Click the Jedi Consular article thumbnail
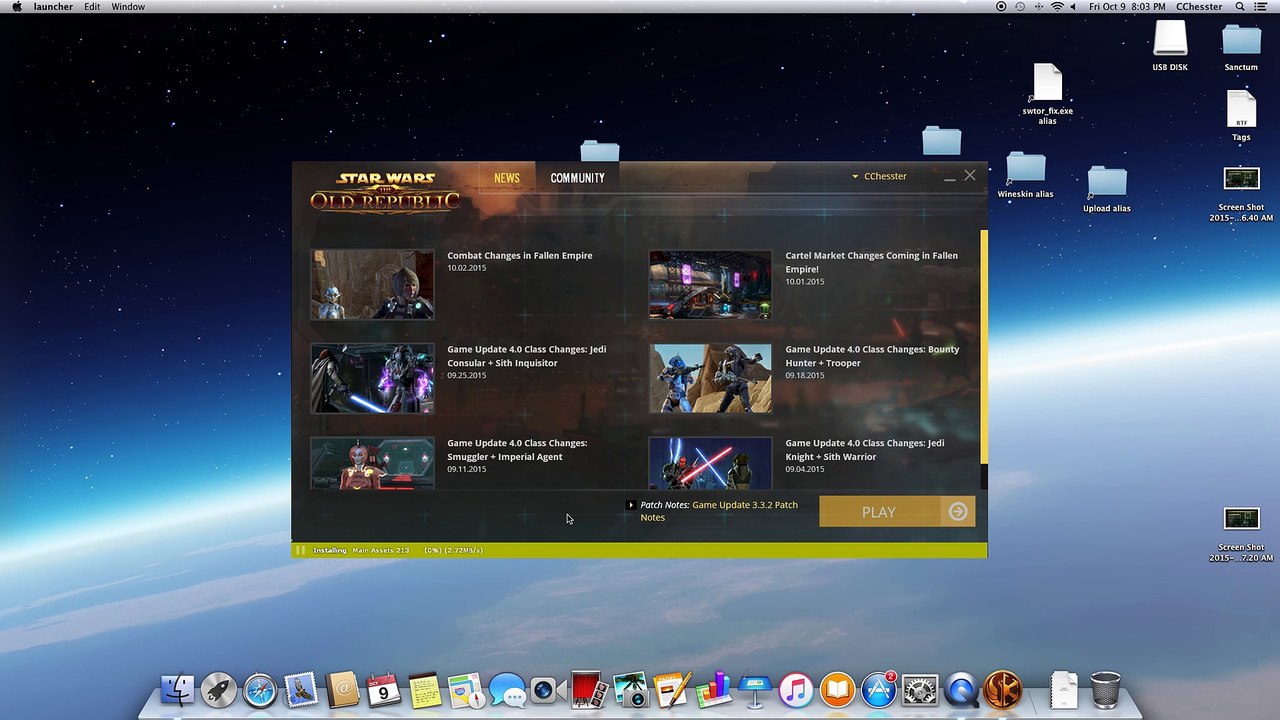 (372, 379)
